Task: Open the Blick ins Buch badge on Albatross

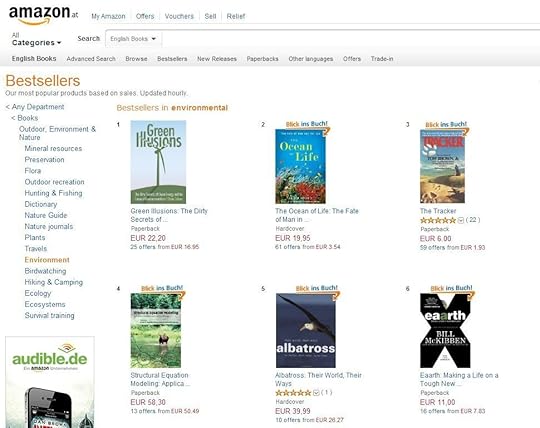Action: [x=317, y=288]
